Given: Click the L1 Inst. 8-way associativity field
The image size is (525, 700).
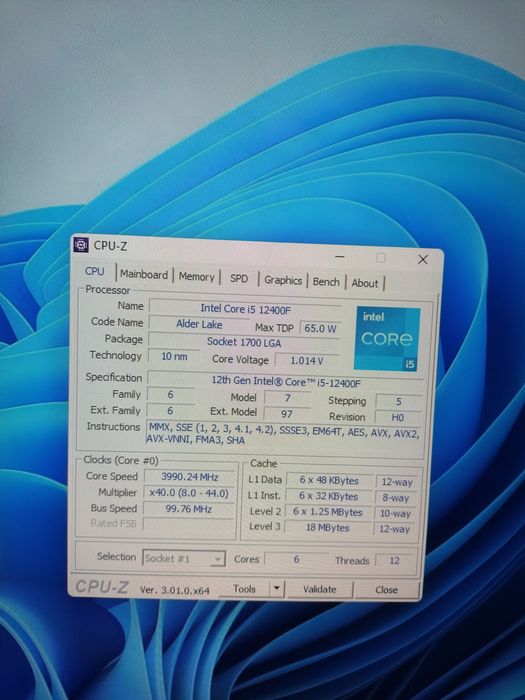Looking at the screenshot, I should click(396, 498).
